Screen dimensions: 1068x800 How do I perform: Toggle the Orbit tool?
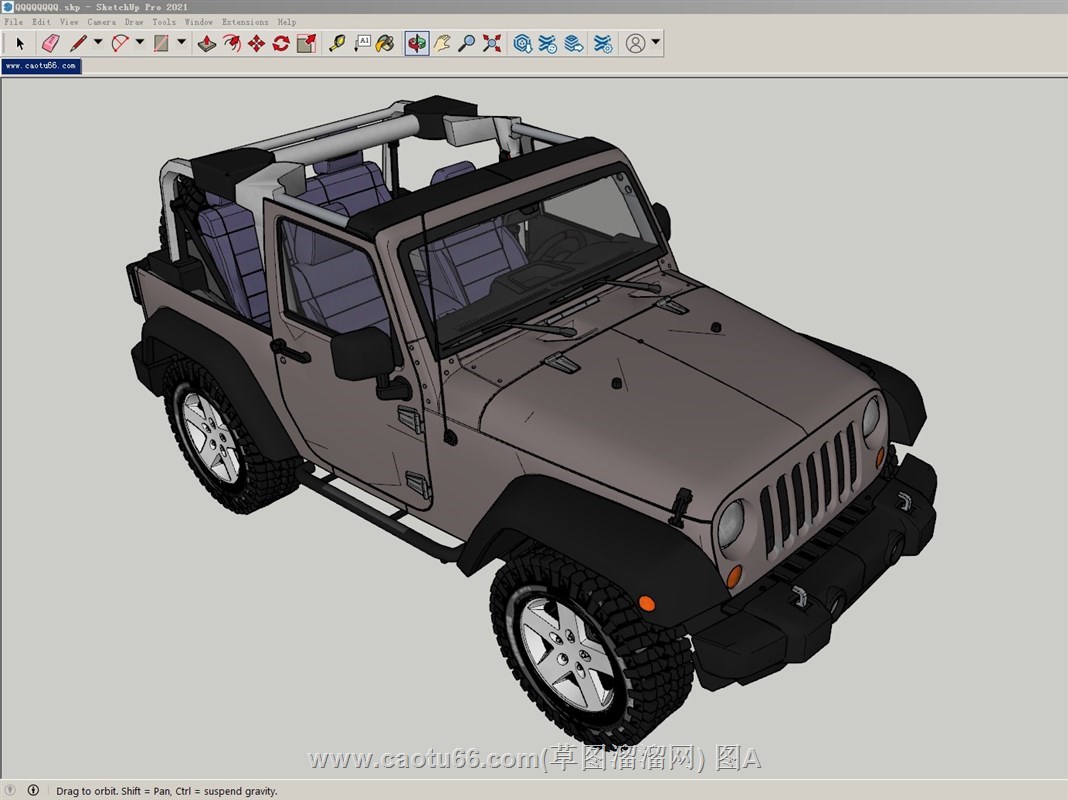point(416,43)
